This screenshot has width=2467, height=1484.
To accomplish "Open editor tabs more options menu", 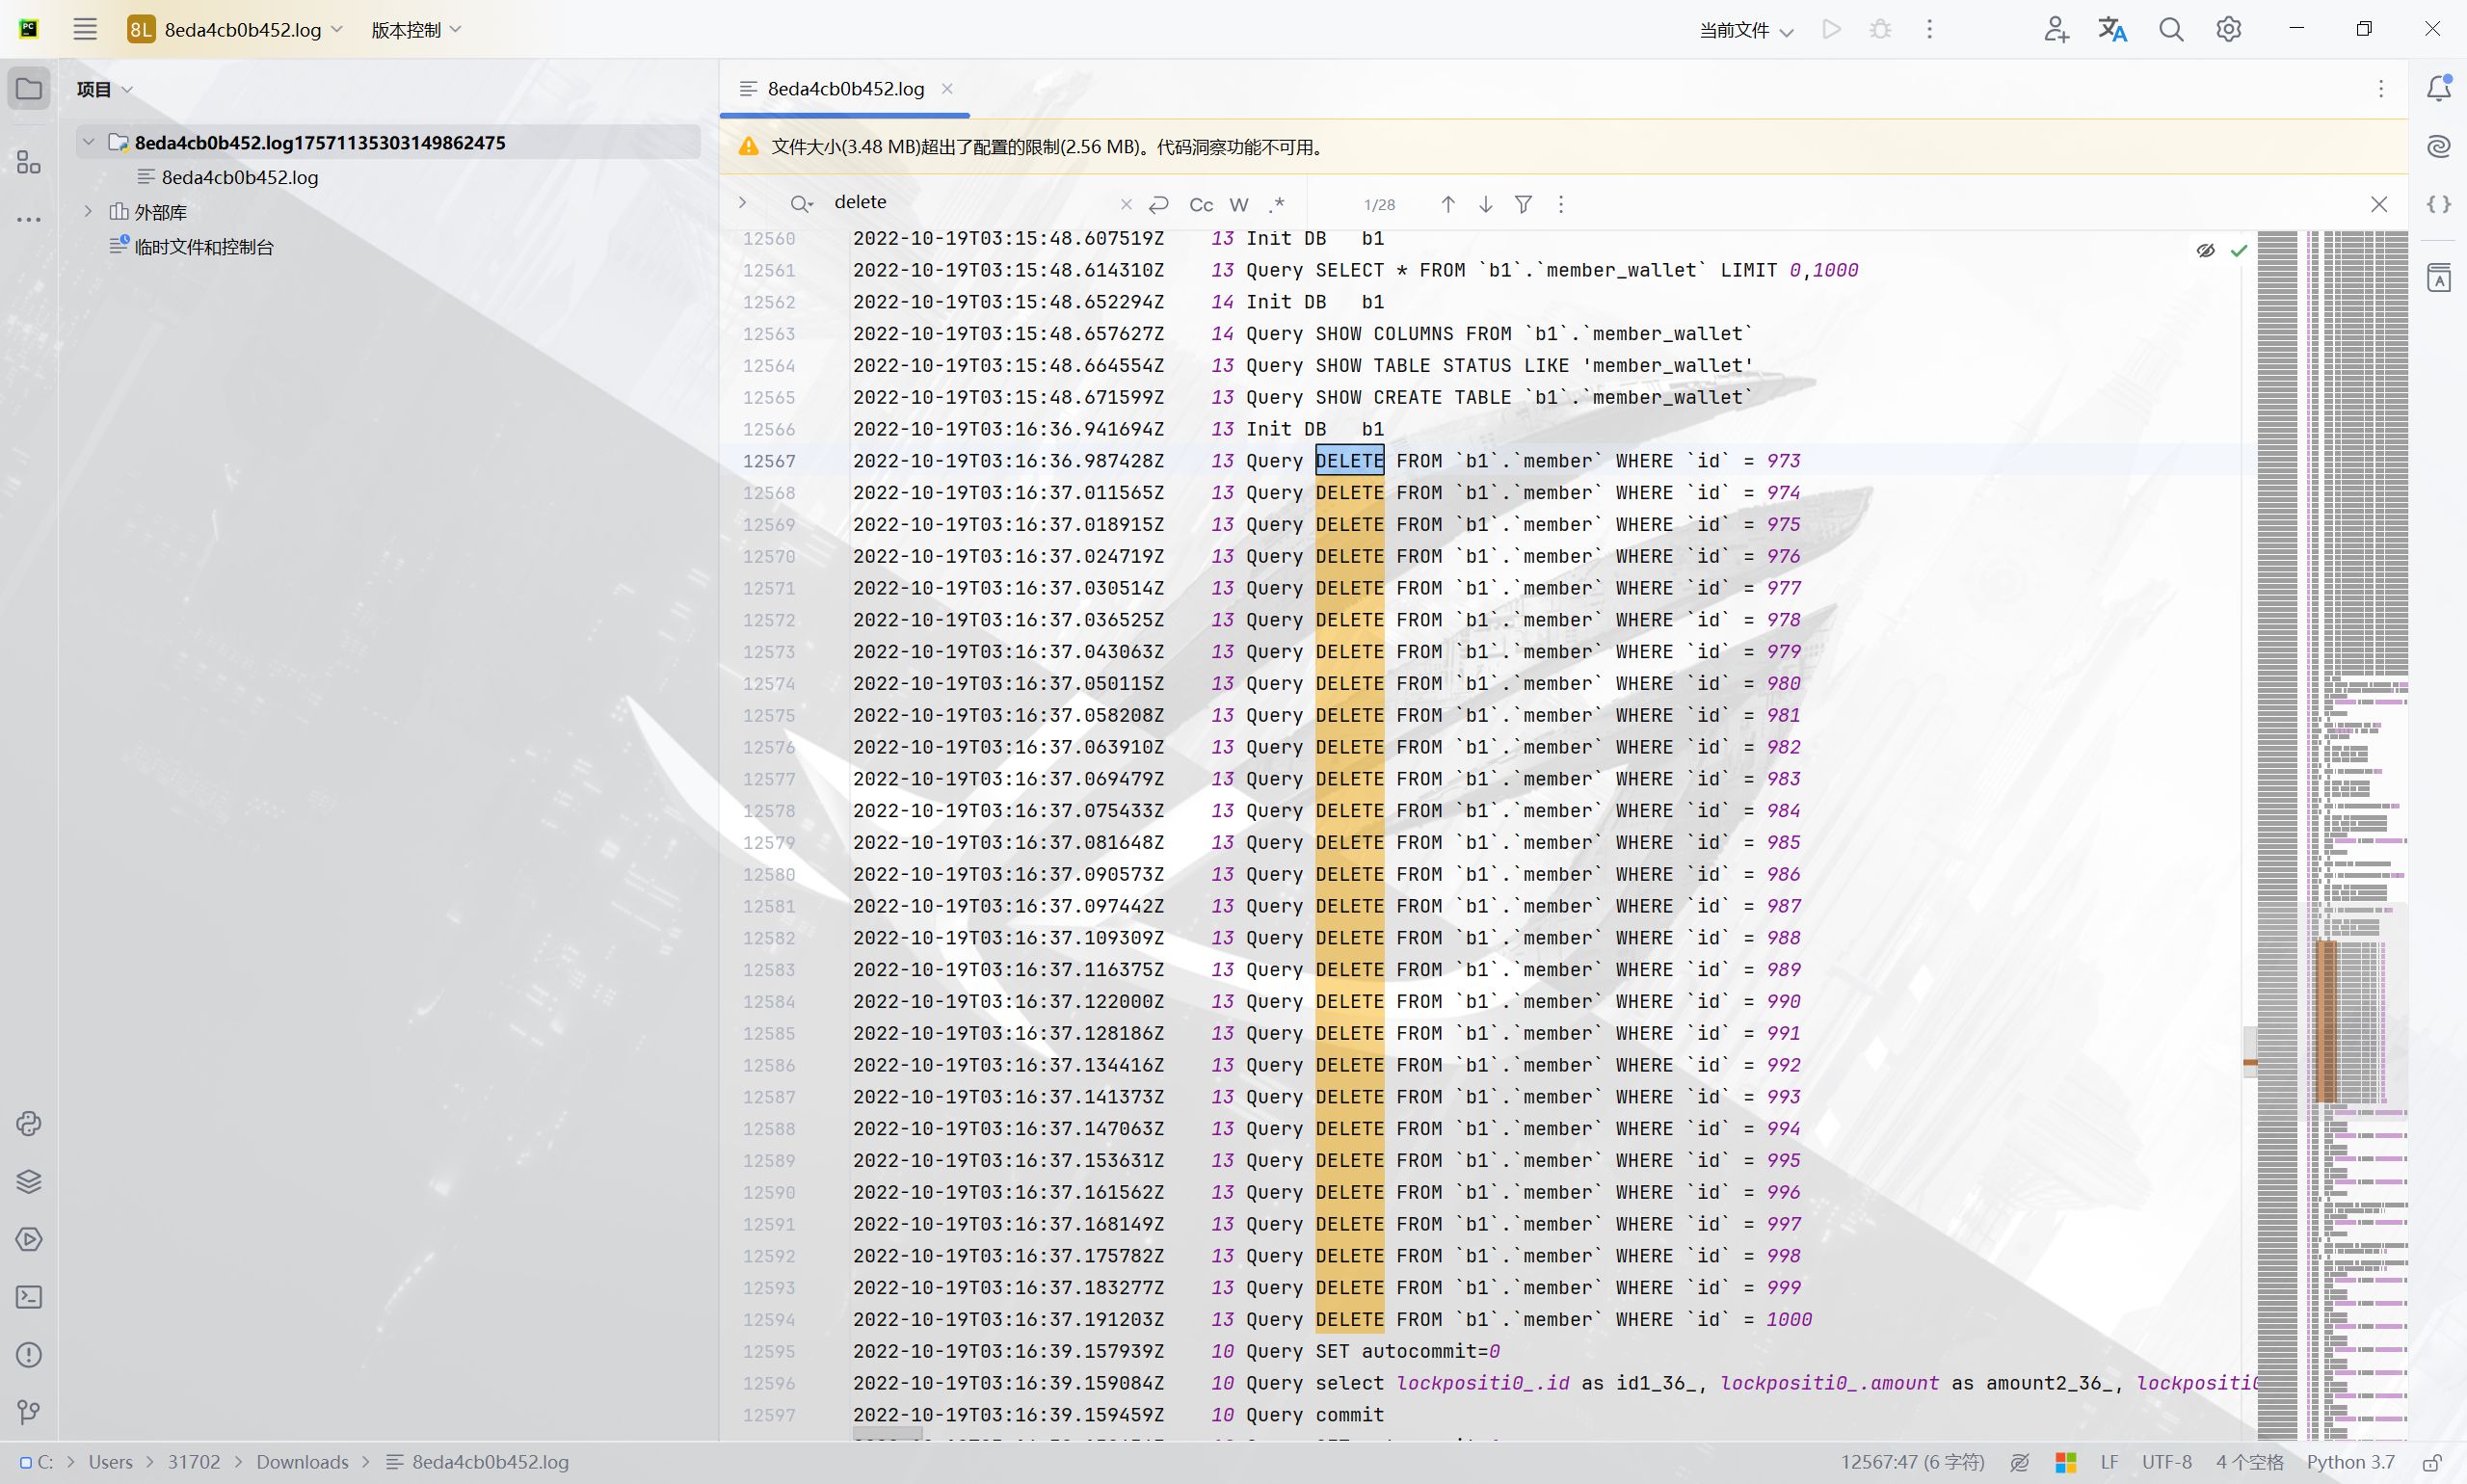I will [2381, 89].
